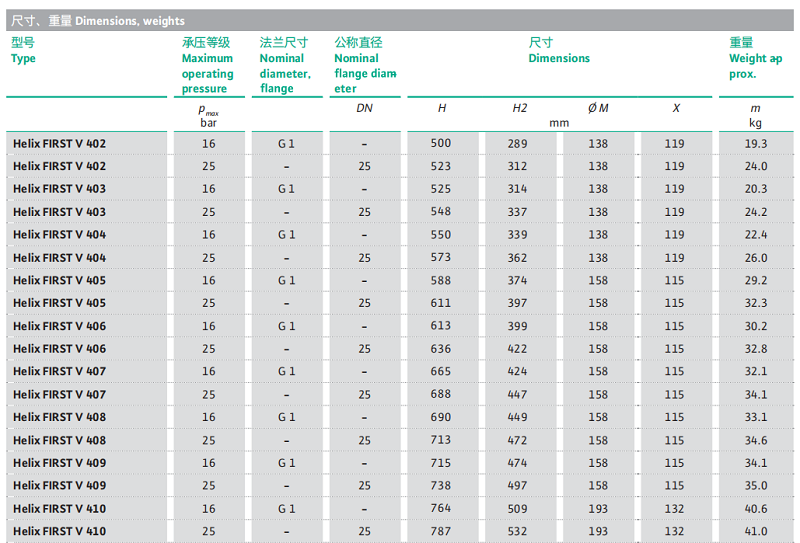The width and height of the screenshot is (800, 543).
Task: Select Helix FIRST V 402 in 16 bar row
Action: (x=59, y=144)
